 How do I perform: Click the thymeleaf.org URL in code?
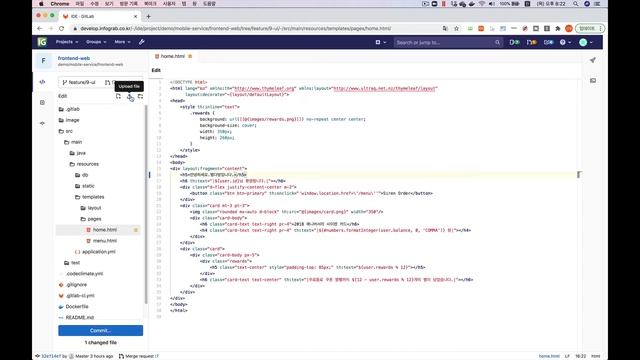pos(264,88)
